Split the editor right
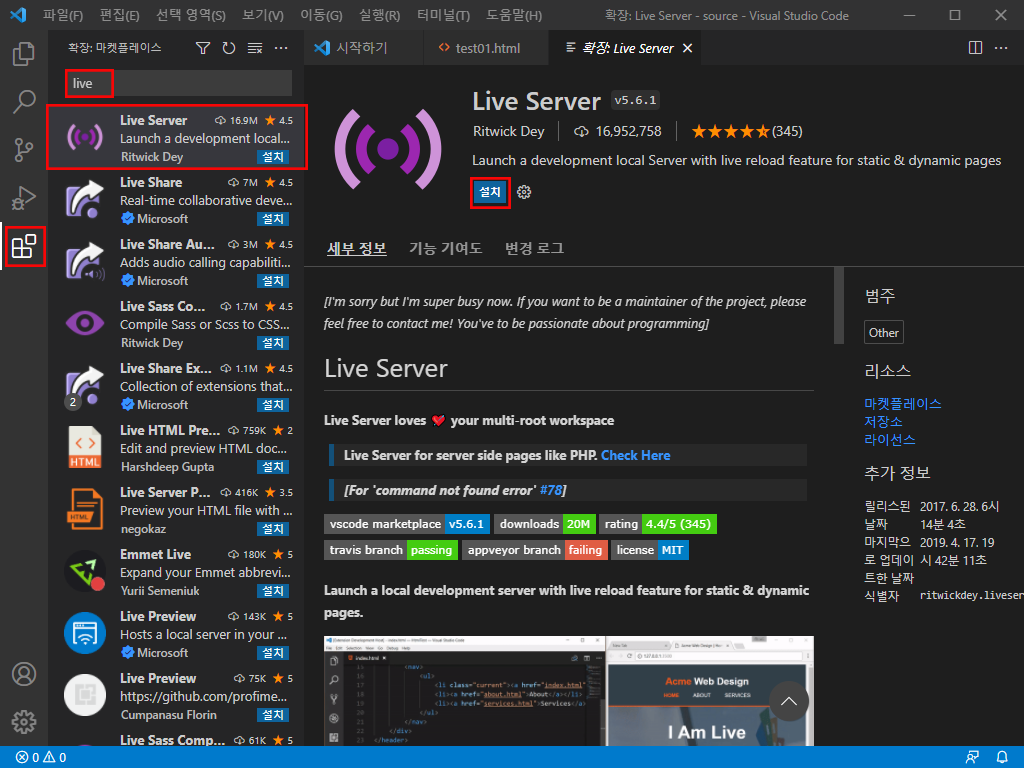Screen dimensions: 1024x768 [x=975, y=48]
